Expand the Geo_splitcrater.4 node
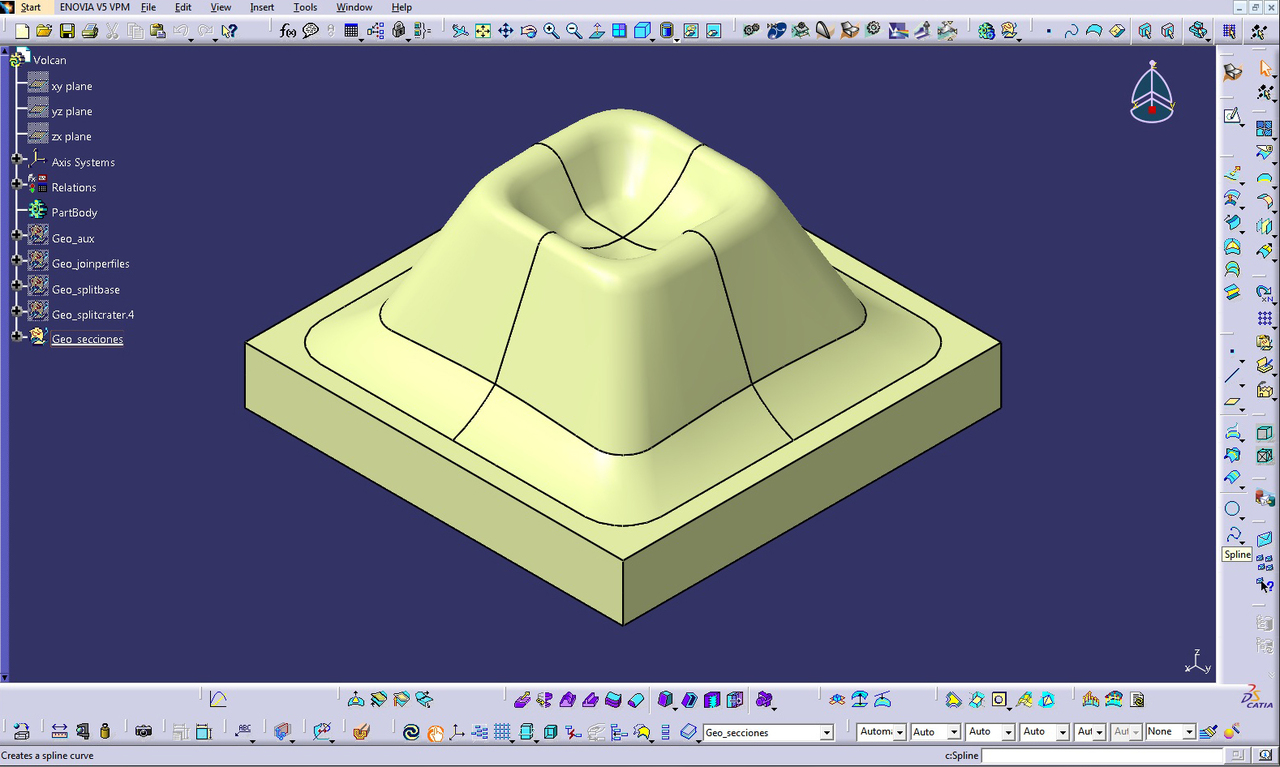This screenshot has height=767, width=1280. pos(17,312)
